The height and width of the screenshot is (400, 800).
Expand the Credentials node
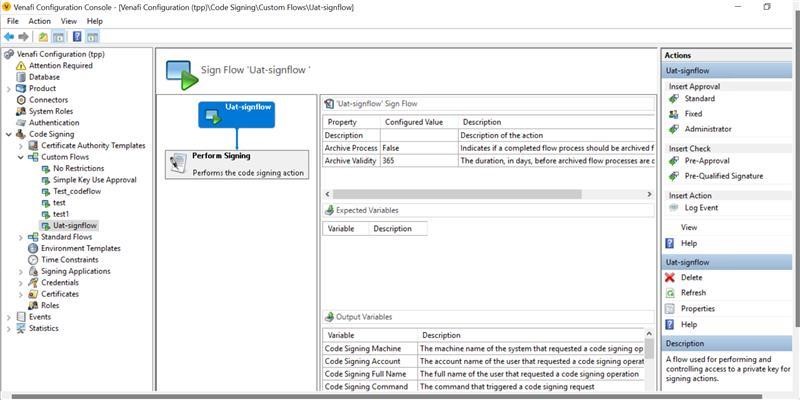(21, 283)
